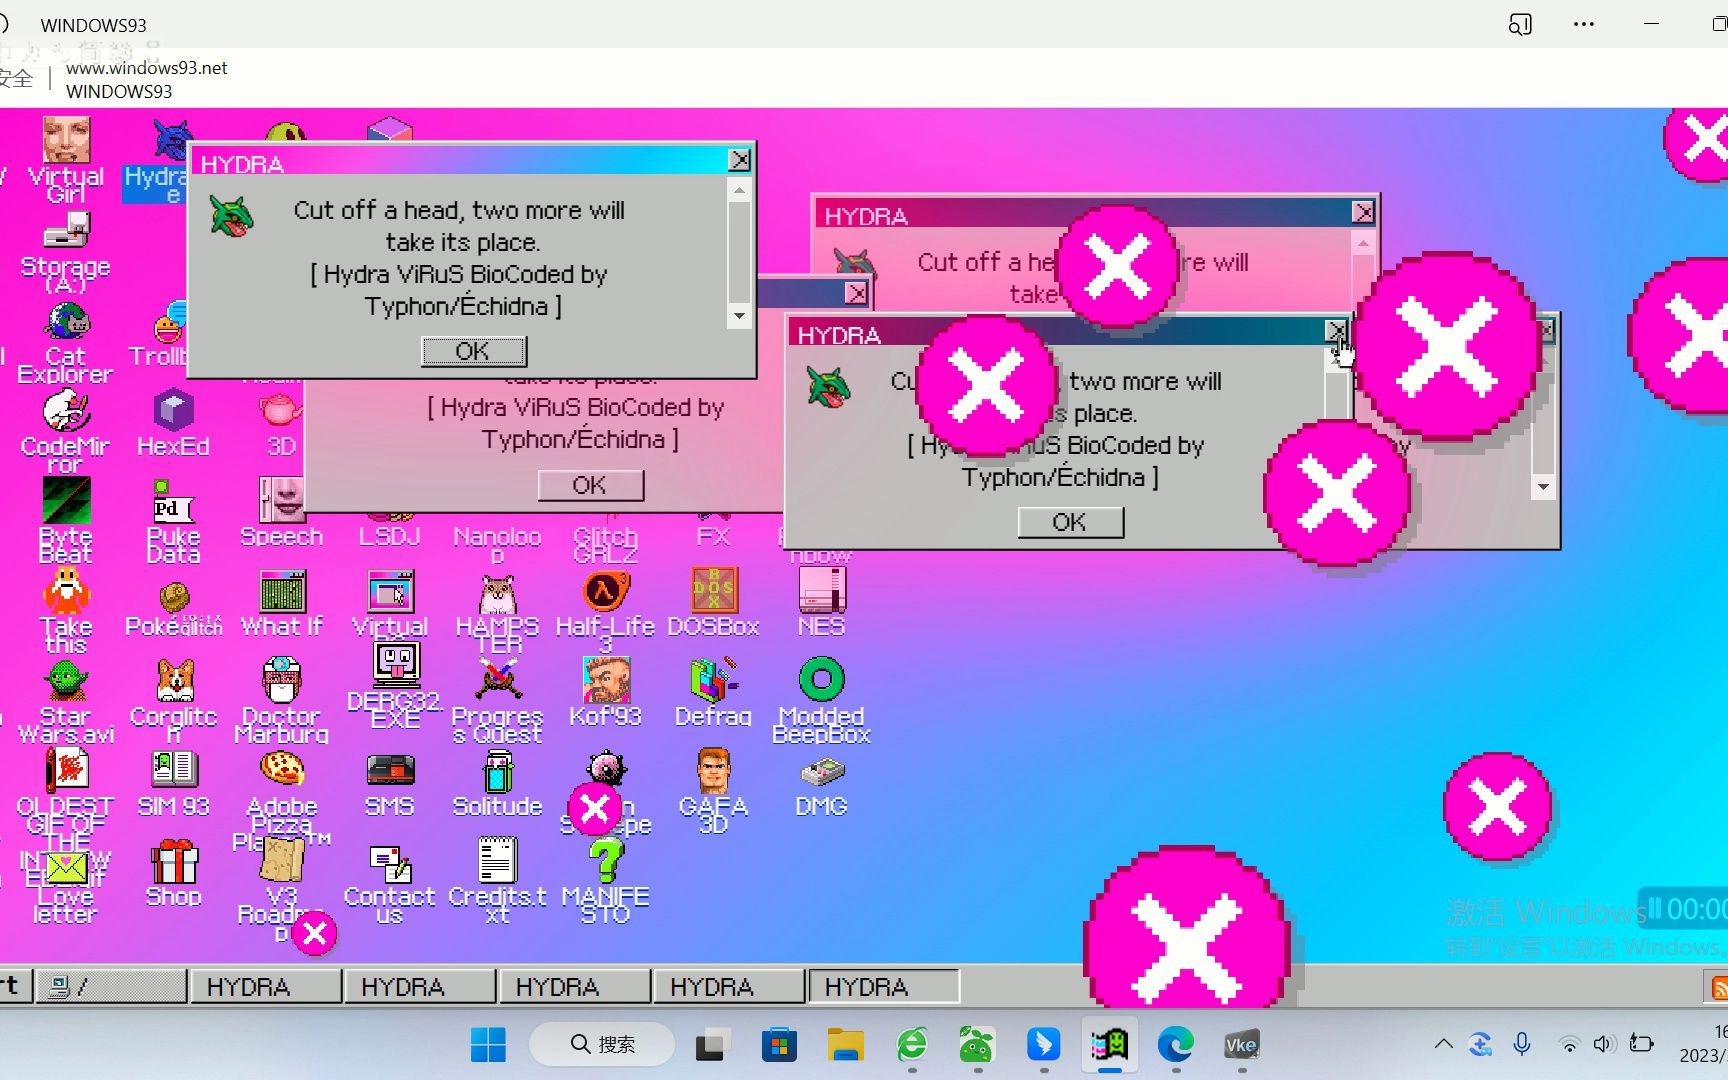Open Adobe Pizza Player icon
The width and height of the screenshot is (1728, 1080).
282,798
